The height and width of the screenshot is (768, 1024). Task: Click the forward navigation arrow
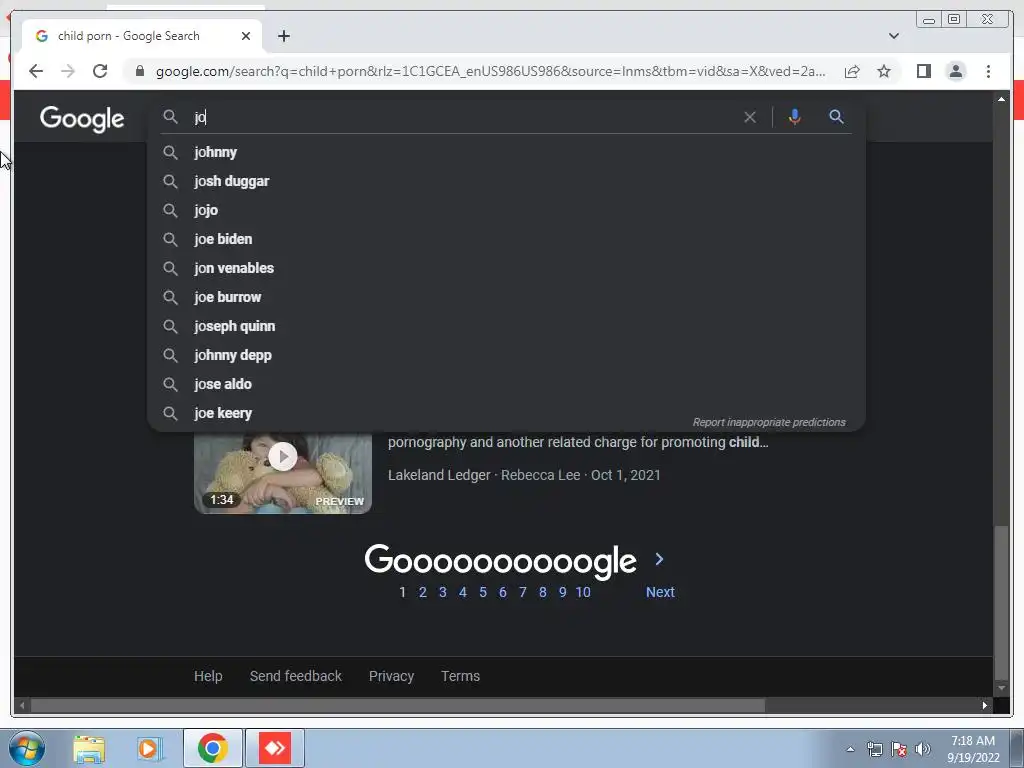pyautogui.click(x=68, y=71)
